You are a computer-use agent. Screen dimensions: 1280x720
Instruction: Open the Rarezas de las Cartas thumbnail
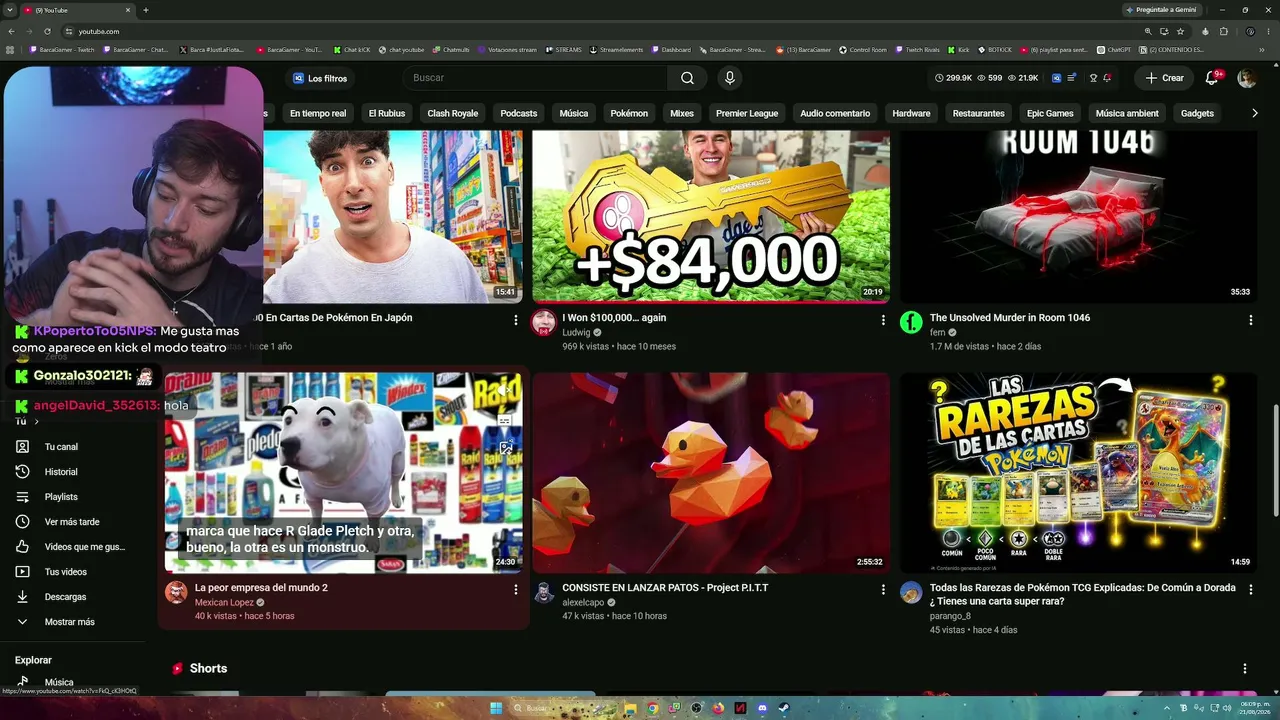1078,473
